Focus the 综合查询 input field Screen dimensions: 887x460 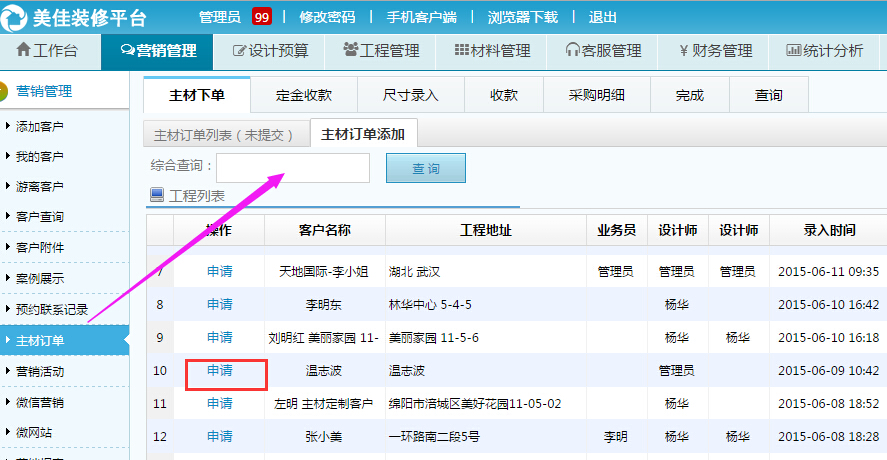tap(293, 169)
